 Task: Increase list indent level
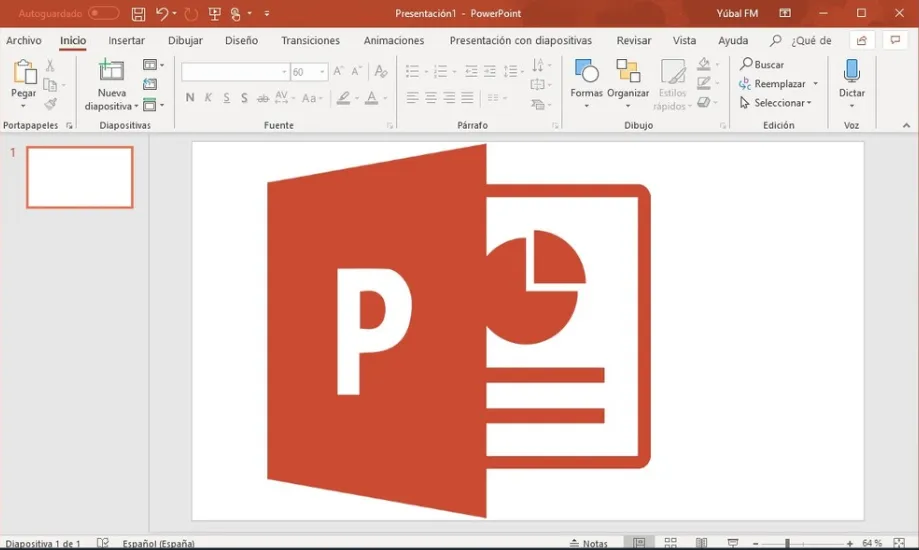point(489,72)
